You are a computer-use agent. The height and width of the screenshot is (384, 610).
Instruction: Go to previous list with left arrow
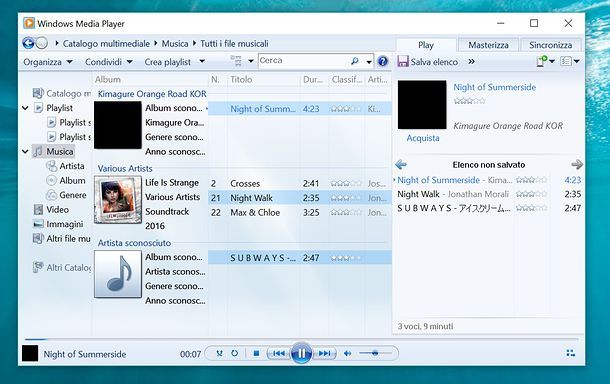pos(401,165)
